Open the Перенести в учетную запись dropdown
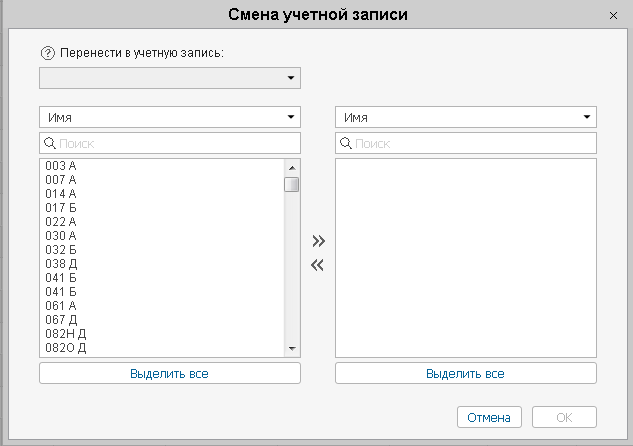The image size is (633, 446). tap(170, 78)
